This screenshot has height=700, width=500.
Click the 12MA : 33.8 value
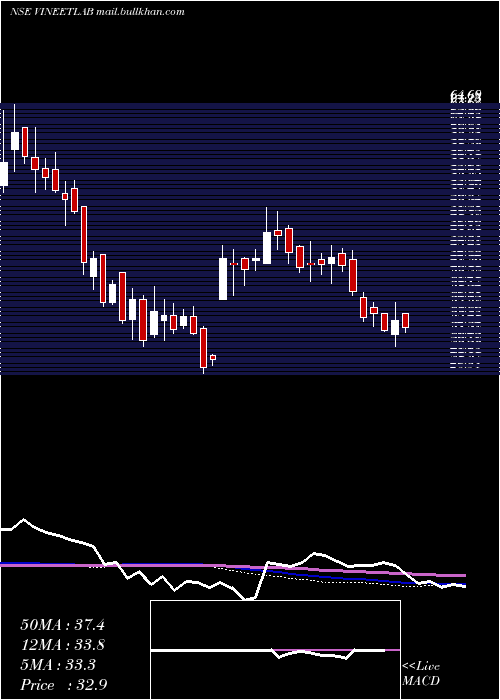click(62, 645)
